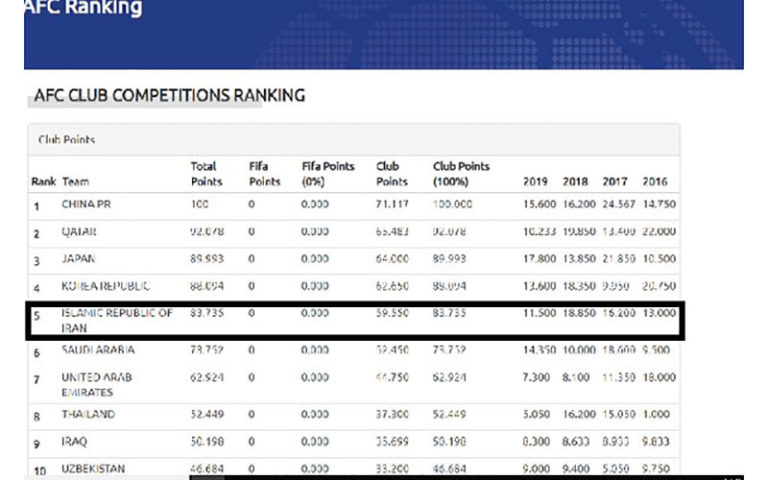
Task: Select Iraq total points 50.198
Action: [207, 442]
